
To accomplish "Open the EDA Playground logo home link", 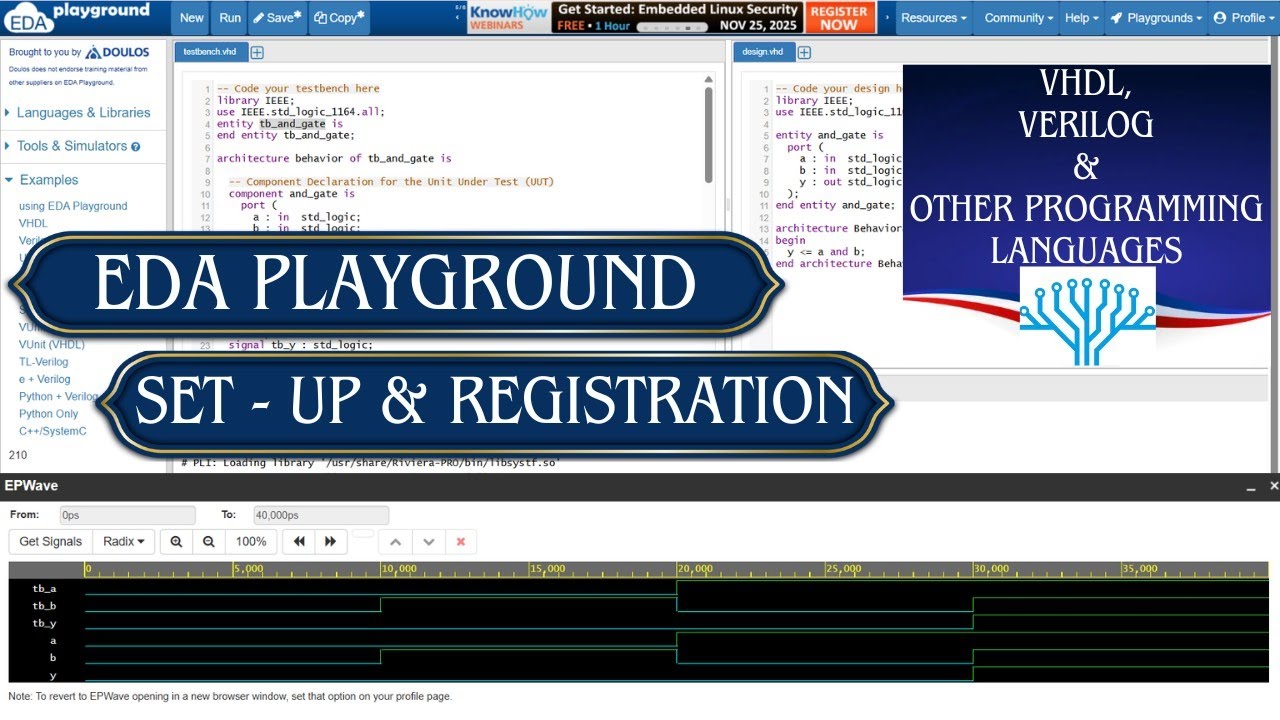I will click(76, 17).
